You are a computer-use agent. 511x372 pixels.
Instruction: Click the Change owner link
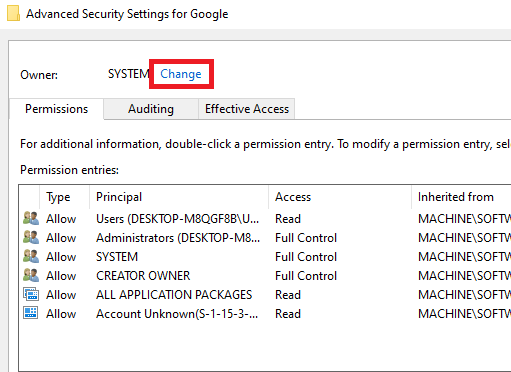coord(181,74)
